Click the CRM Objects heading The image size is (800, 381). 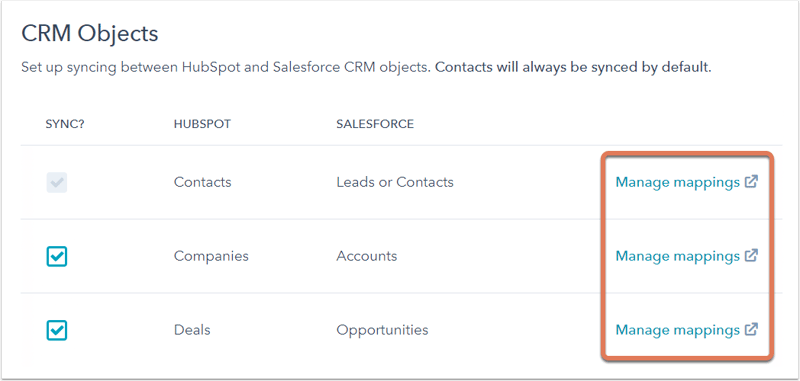[x=90, y=34]
